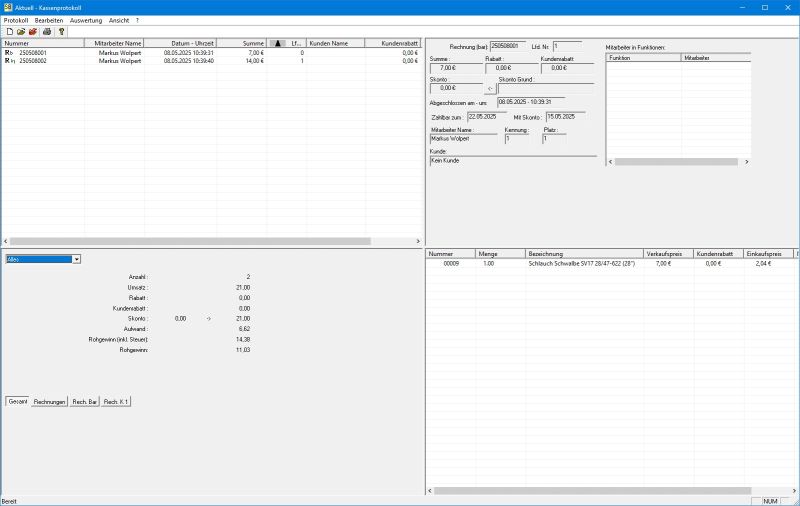Viewport: 800px width, 506px height.
Task: Click the Funktion column header
Action: pos(644,58)
